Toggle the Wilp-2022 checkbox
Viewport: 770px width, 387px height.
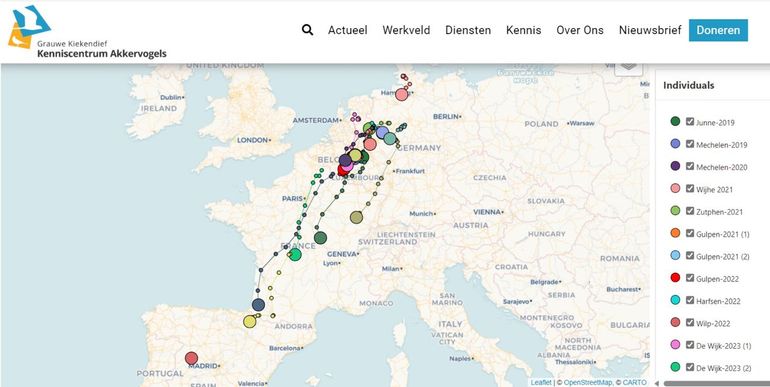pos(690,323)
